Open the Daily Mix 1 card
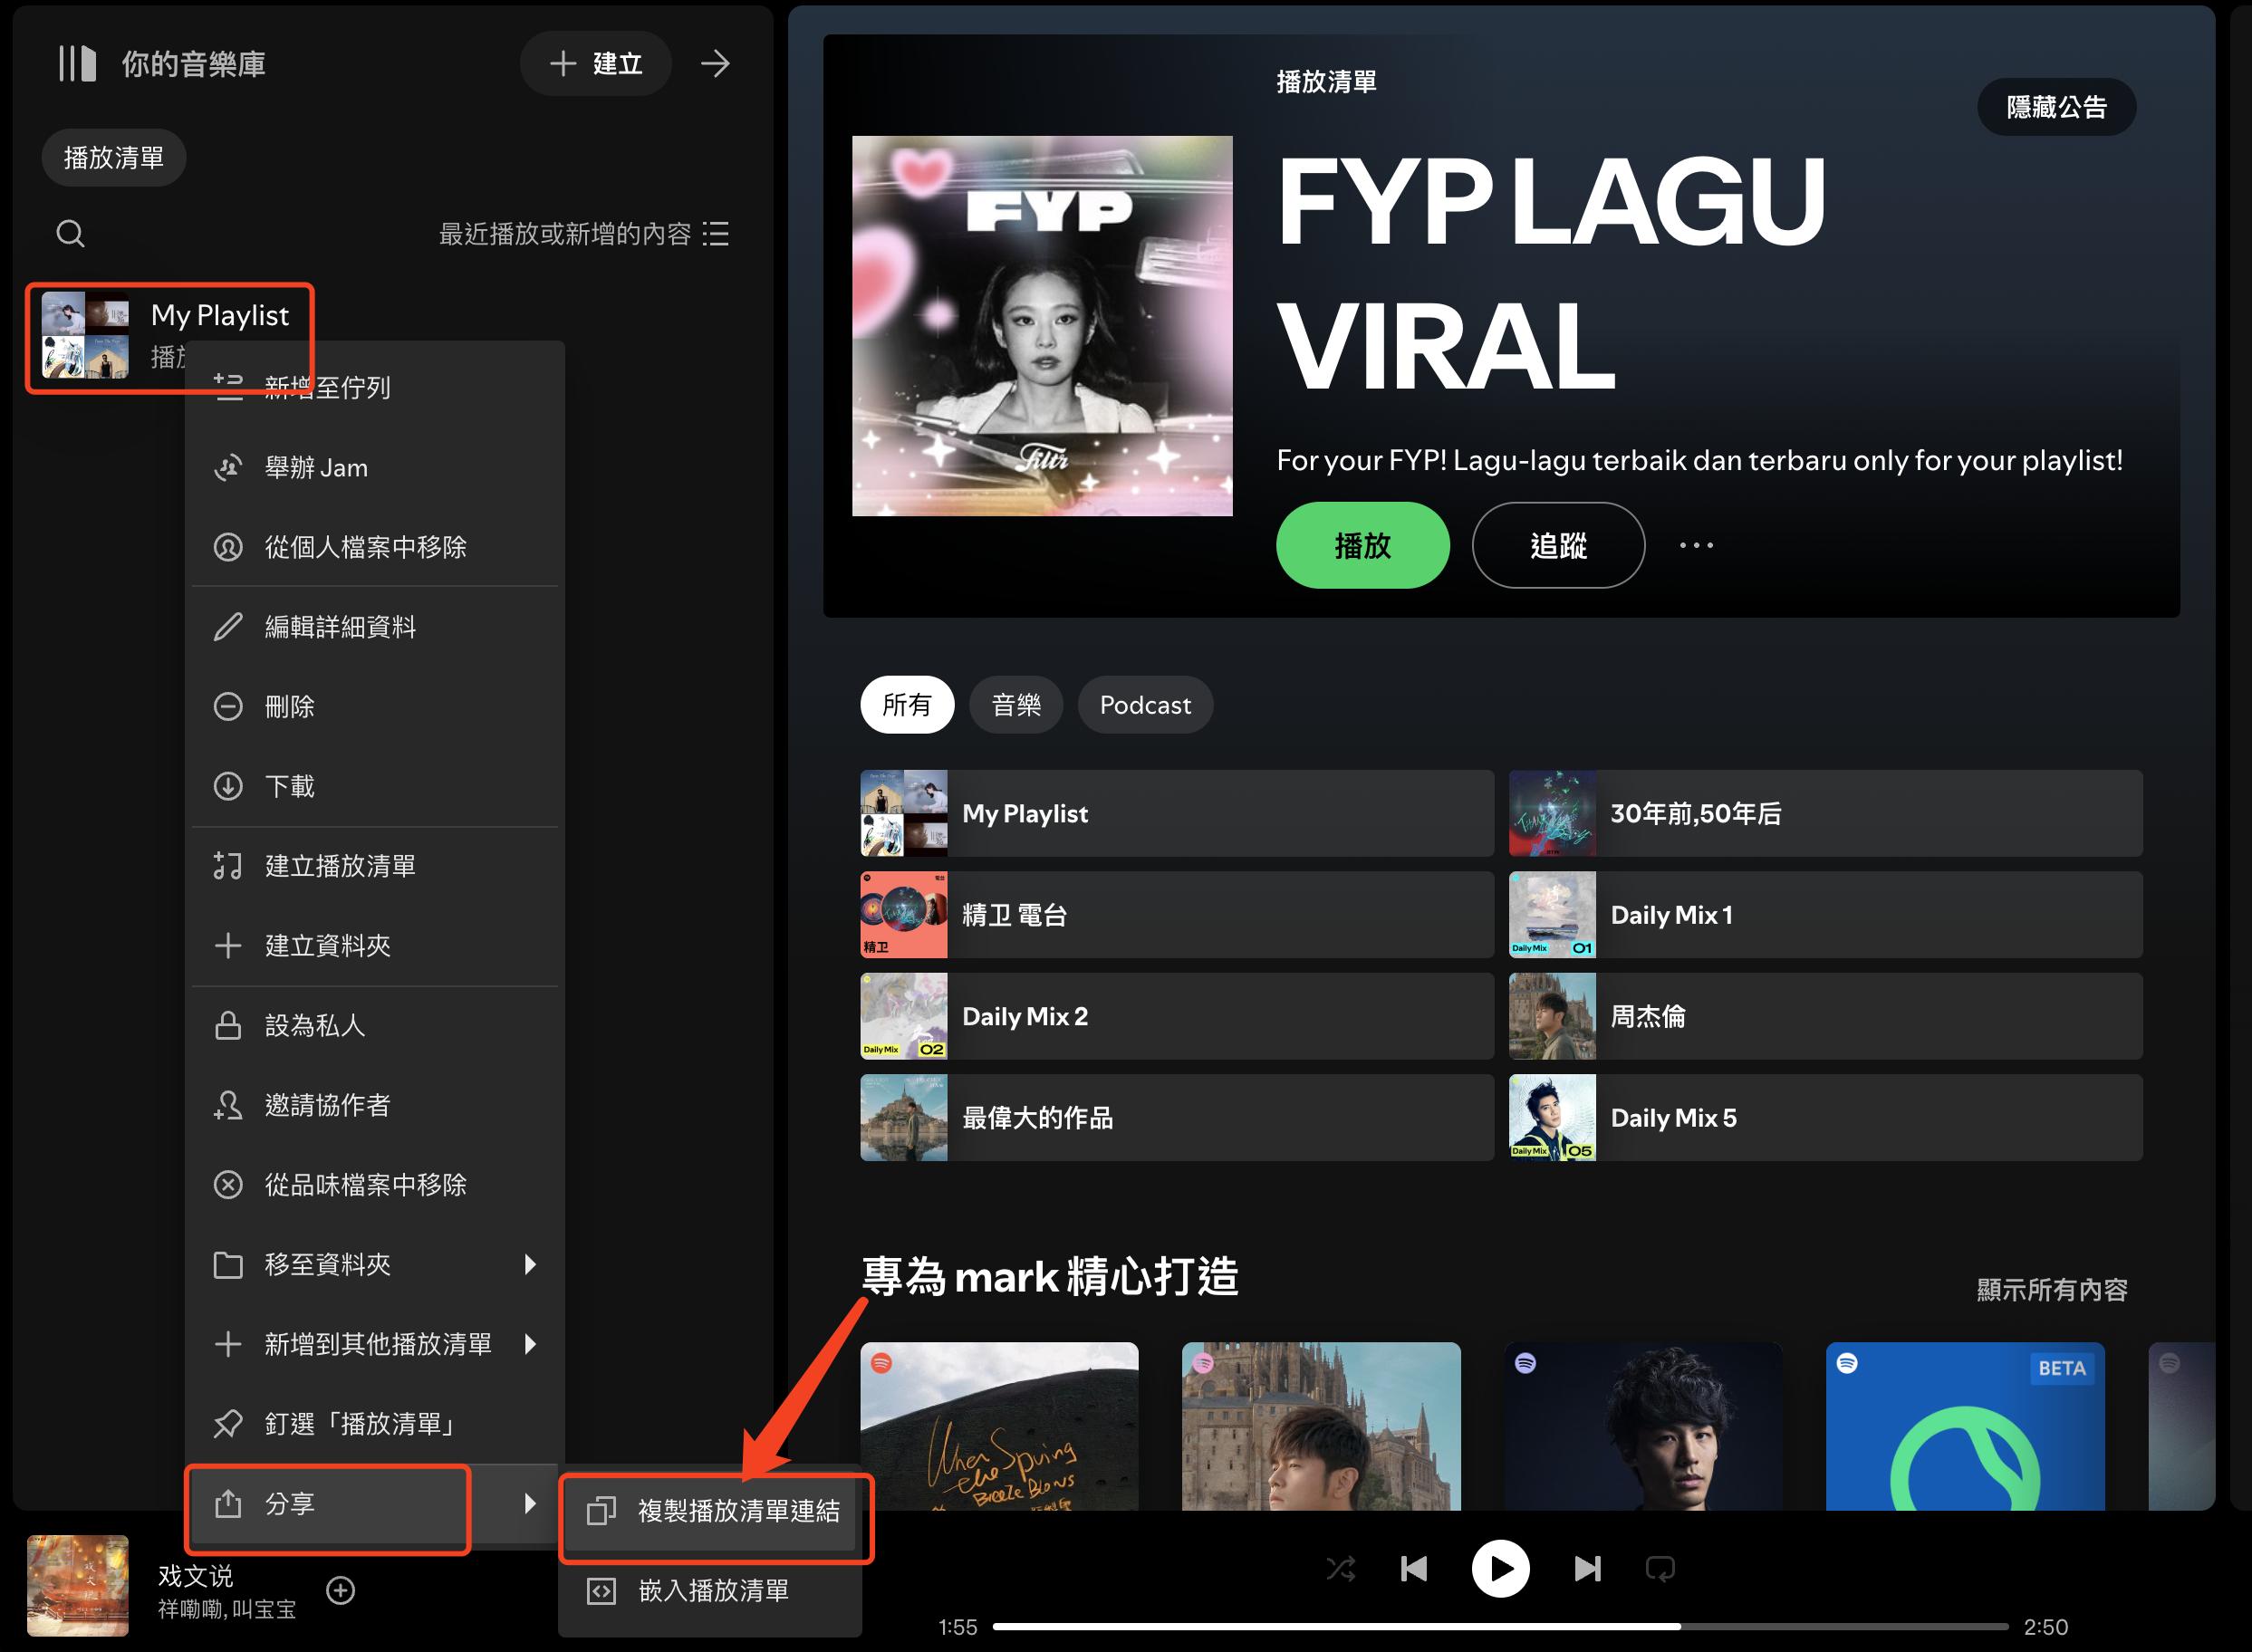 [1826, 915]
